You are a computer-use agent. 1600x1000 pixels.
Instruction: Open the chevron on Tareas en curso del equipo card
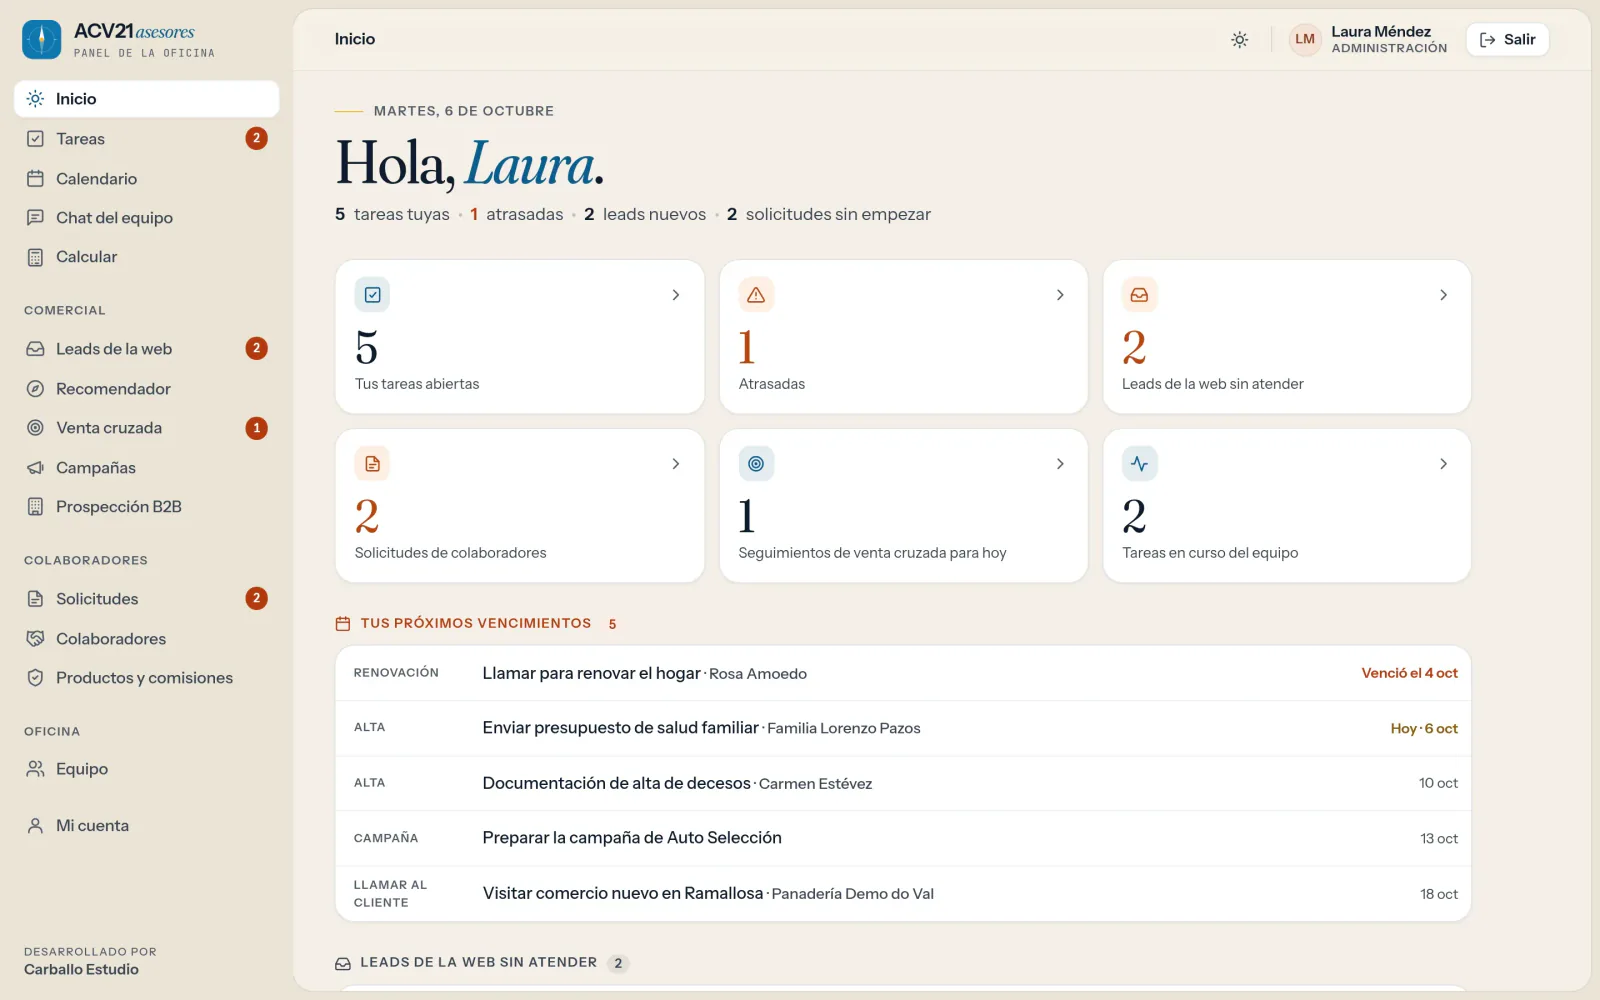pos(1443,464)
